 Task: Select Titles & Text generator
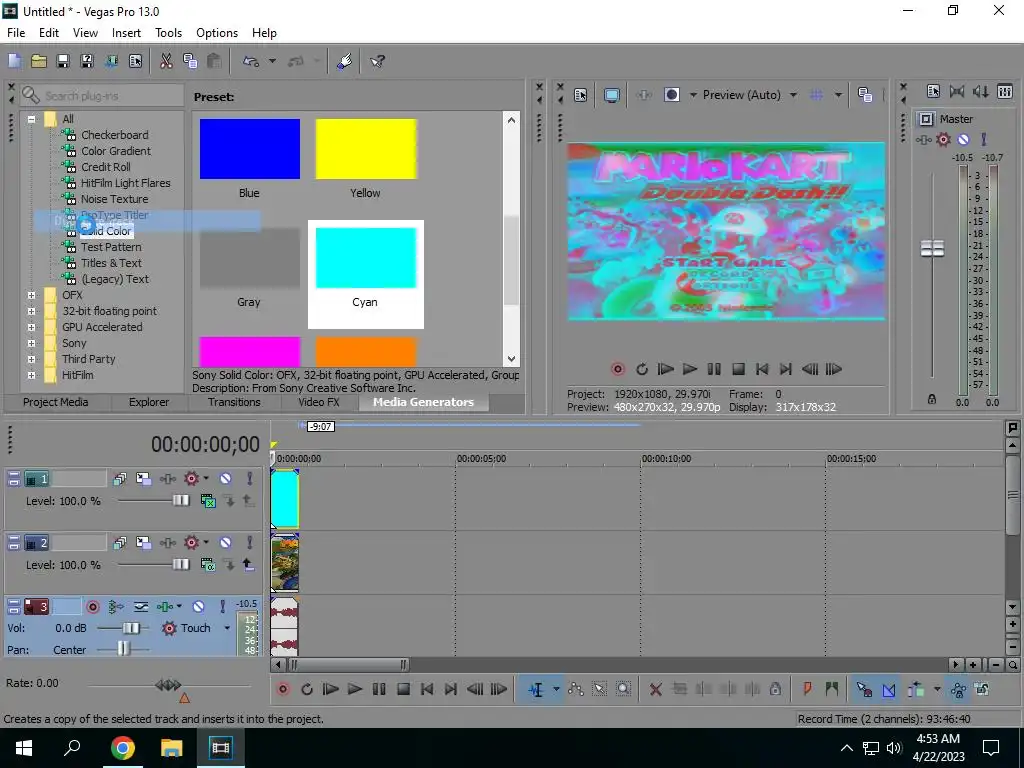(111, 263)
